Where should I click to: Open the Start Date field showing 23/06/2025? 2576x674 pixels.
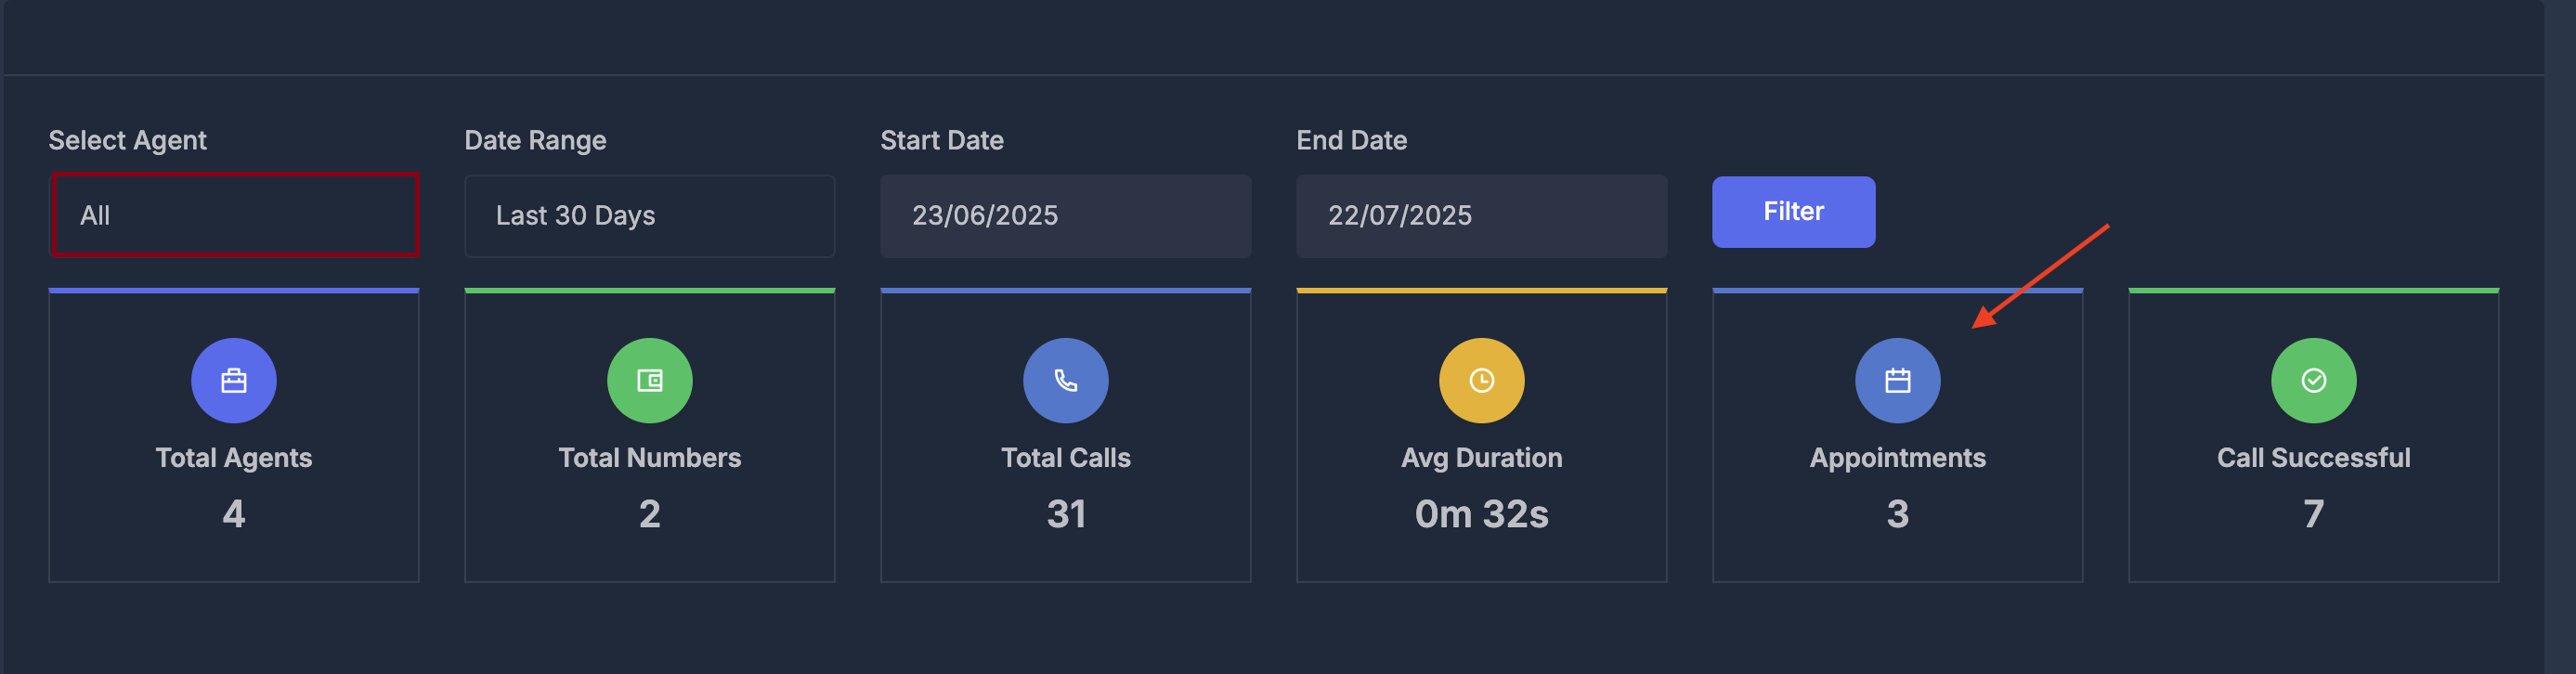point(1065,215)
